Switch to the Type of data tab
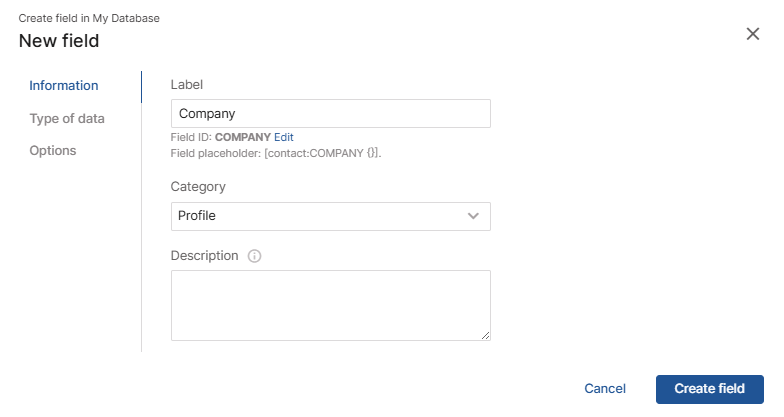This screenshot has width=784, height=417. 67,118
